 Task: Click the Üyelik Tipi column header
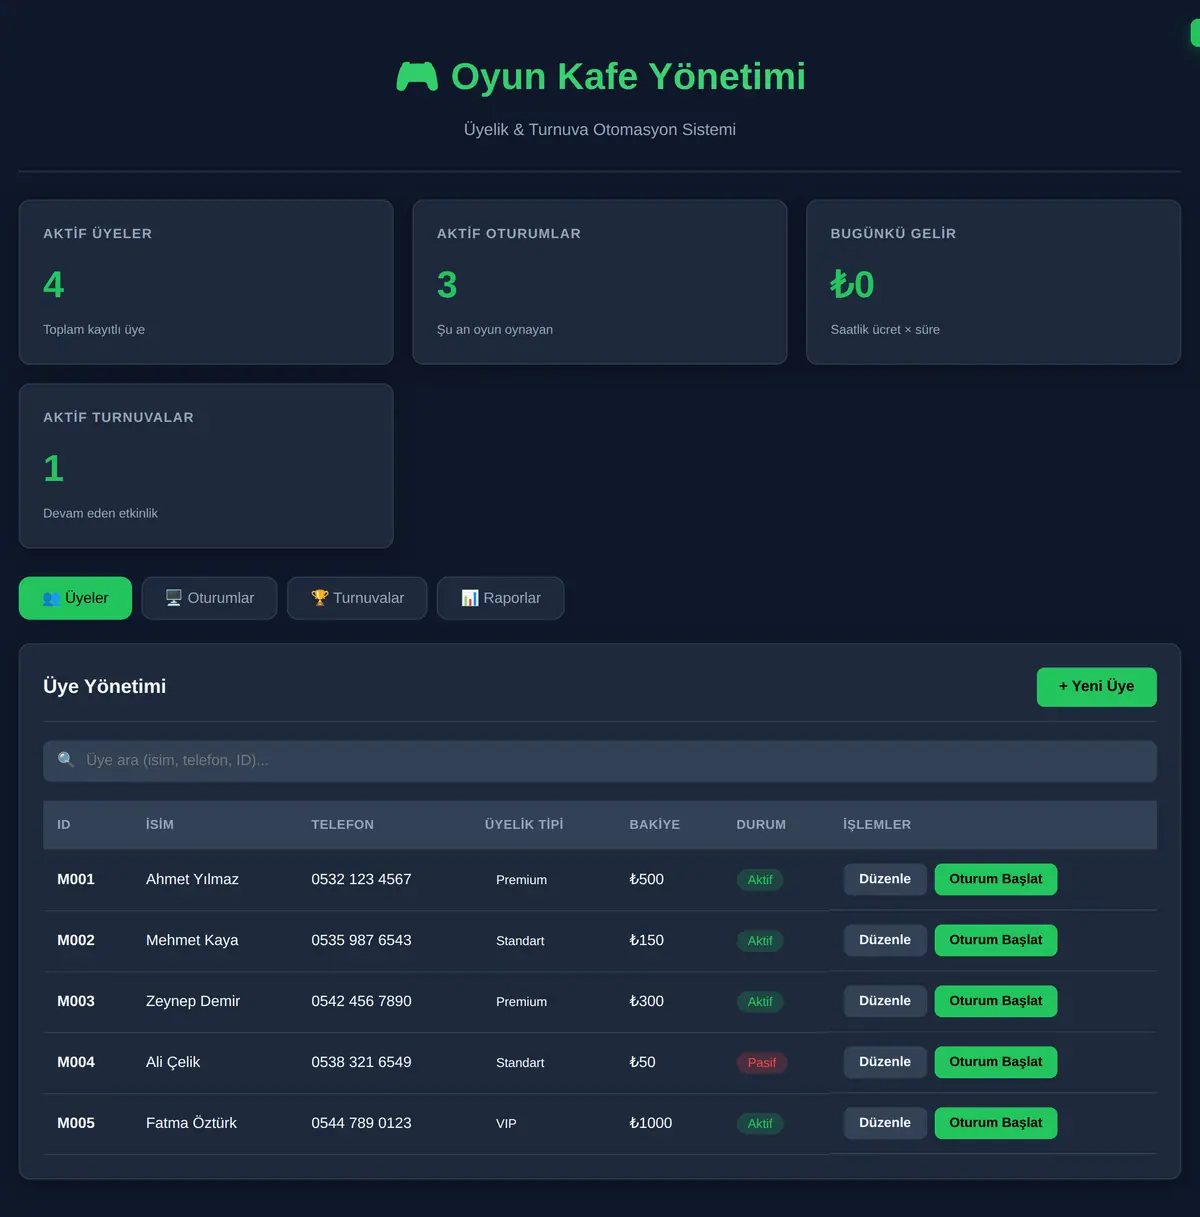click(524, 825)
